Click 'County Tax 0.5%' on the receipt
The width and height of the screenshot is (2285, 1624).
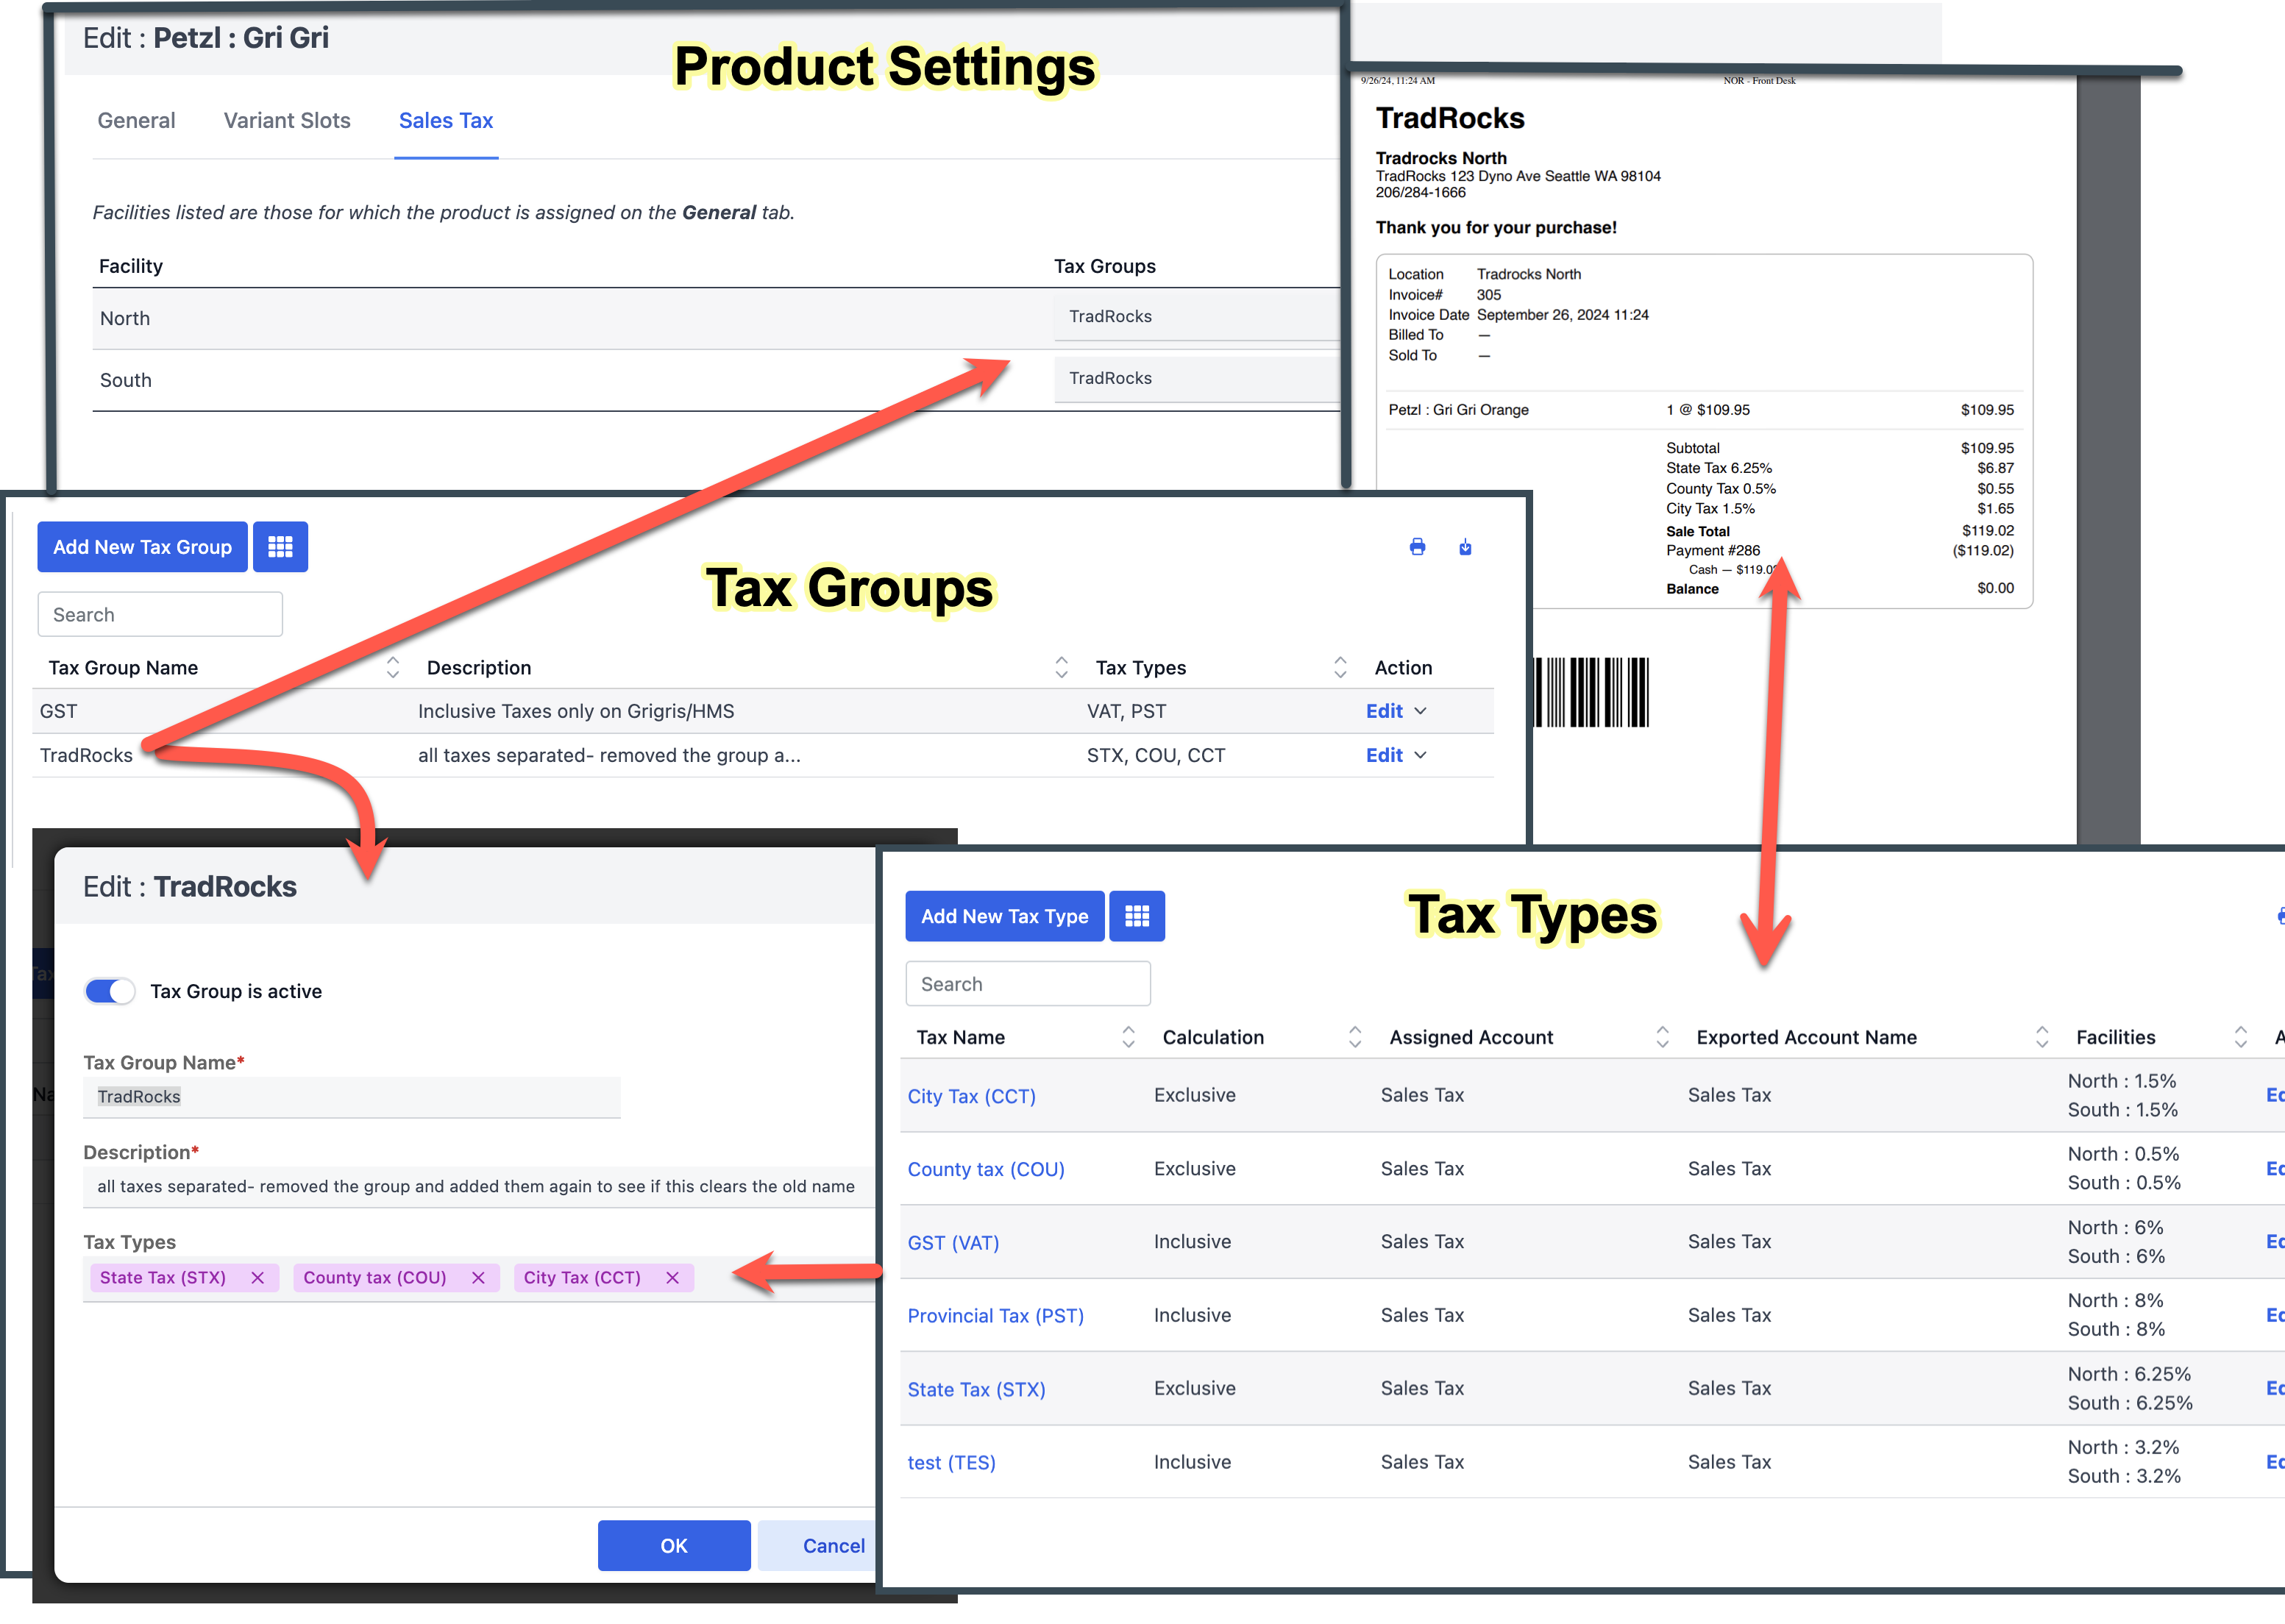click(1721, 489)
